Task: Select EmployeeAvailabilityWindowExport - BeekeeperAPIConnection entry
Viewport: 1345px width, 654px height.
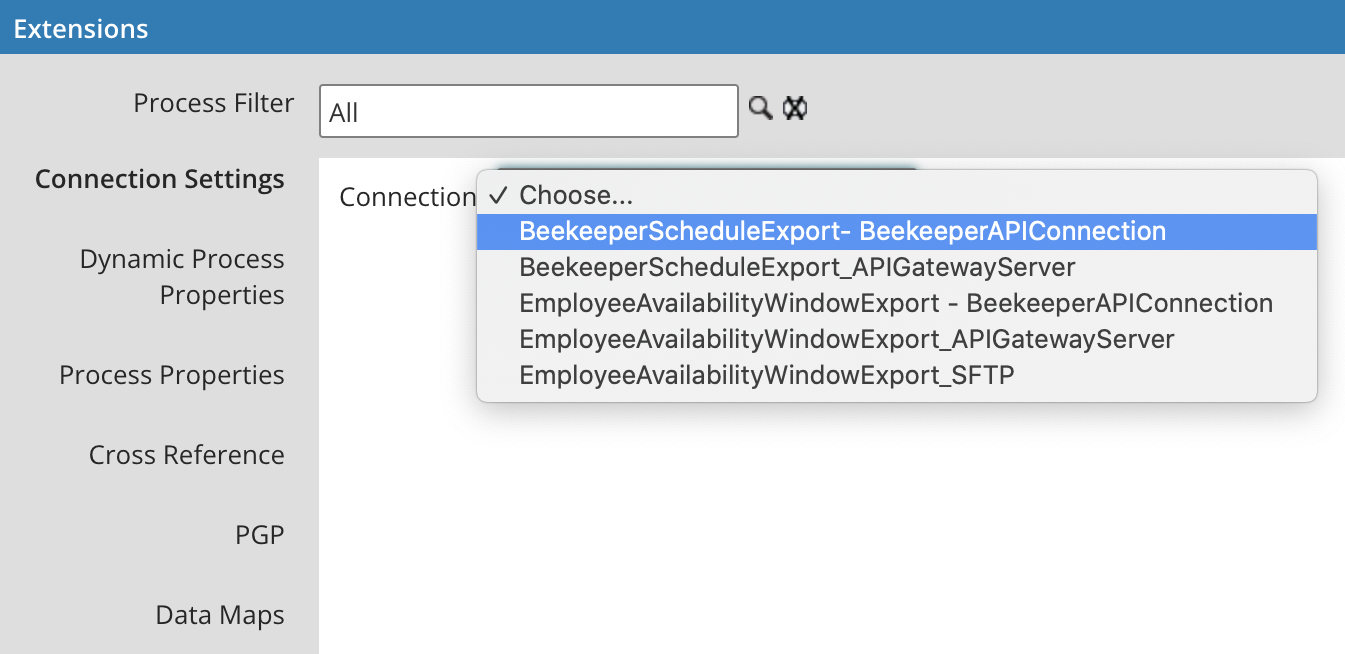Action: (897, 303)
